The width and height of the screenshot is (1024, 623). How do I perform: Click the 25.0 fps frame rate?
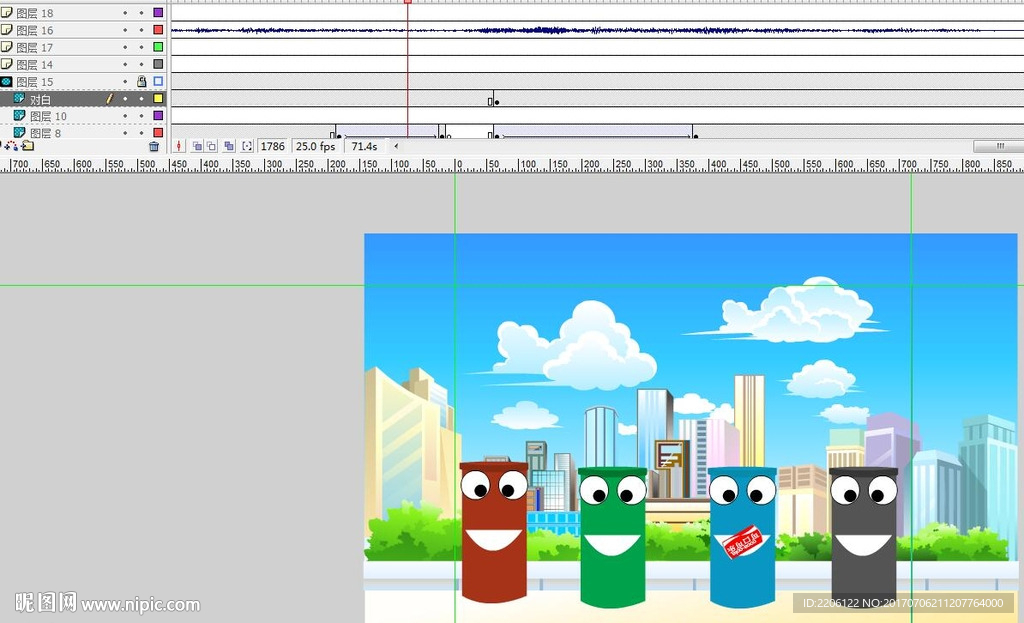(315, 146)
